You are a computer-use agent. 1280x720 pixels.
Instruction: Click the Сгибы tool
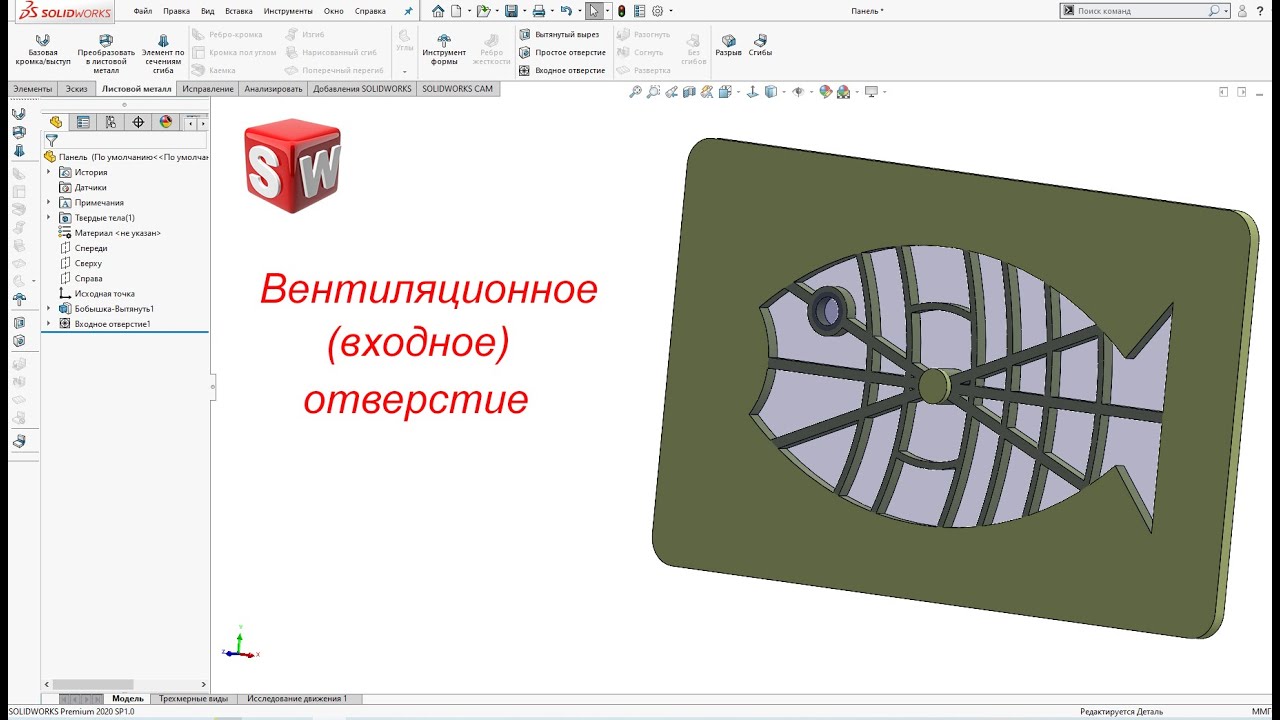tap(760, 45)
